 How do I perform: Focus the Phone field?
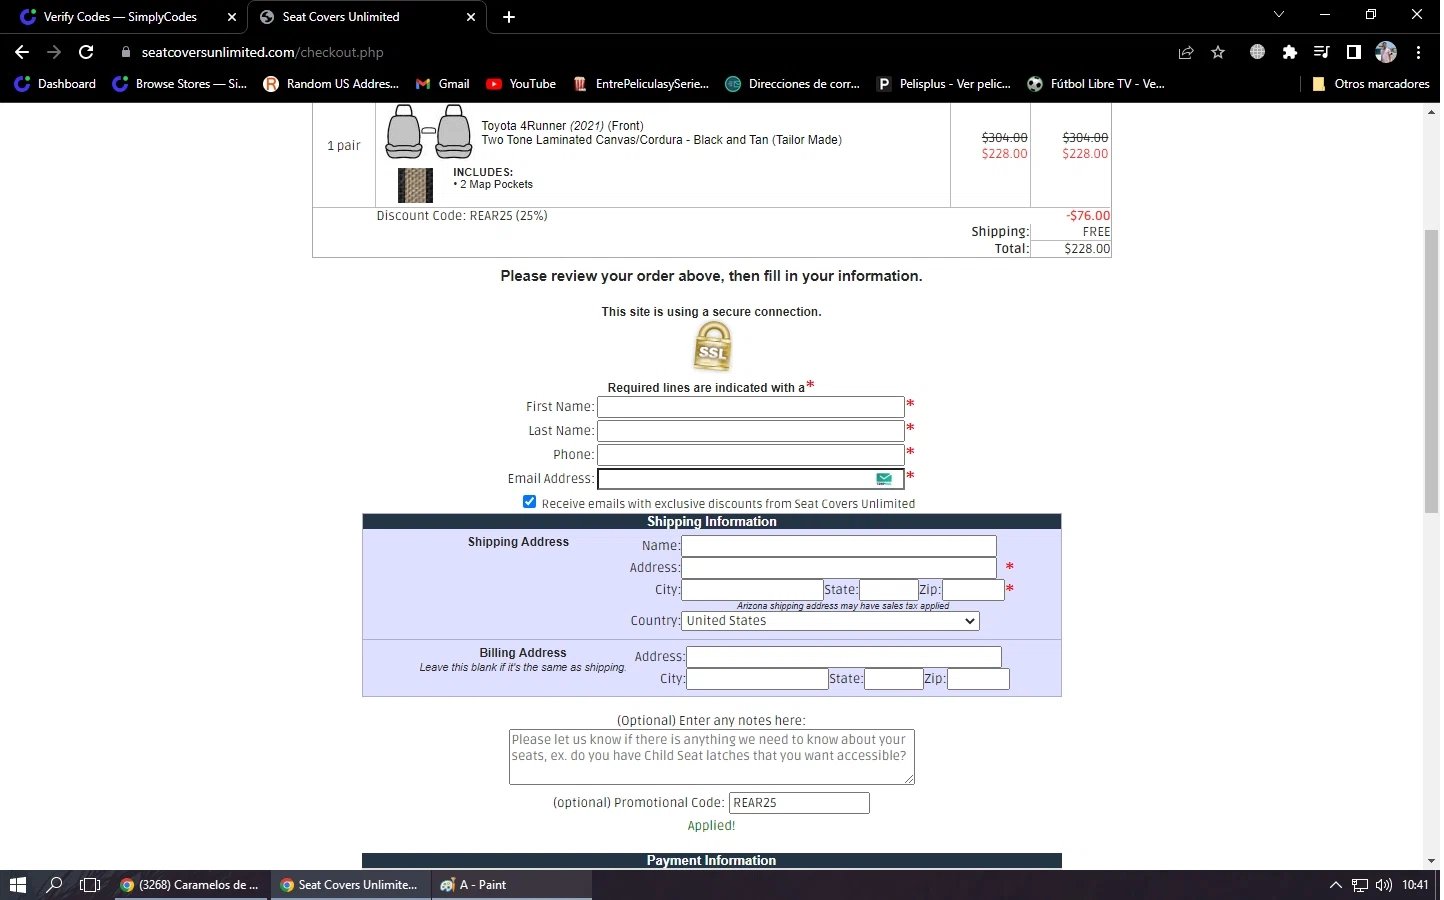tap(751, 455)
